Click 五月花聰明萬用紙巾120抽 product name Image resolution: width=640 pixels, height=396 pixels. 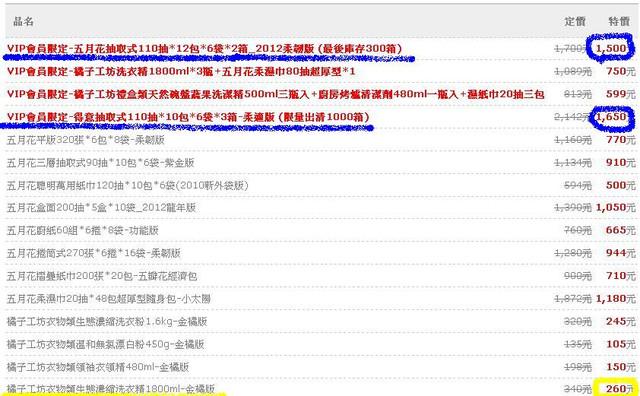127,185
